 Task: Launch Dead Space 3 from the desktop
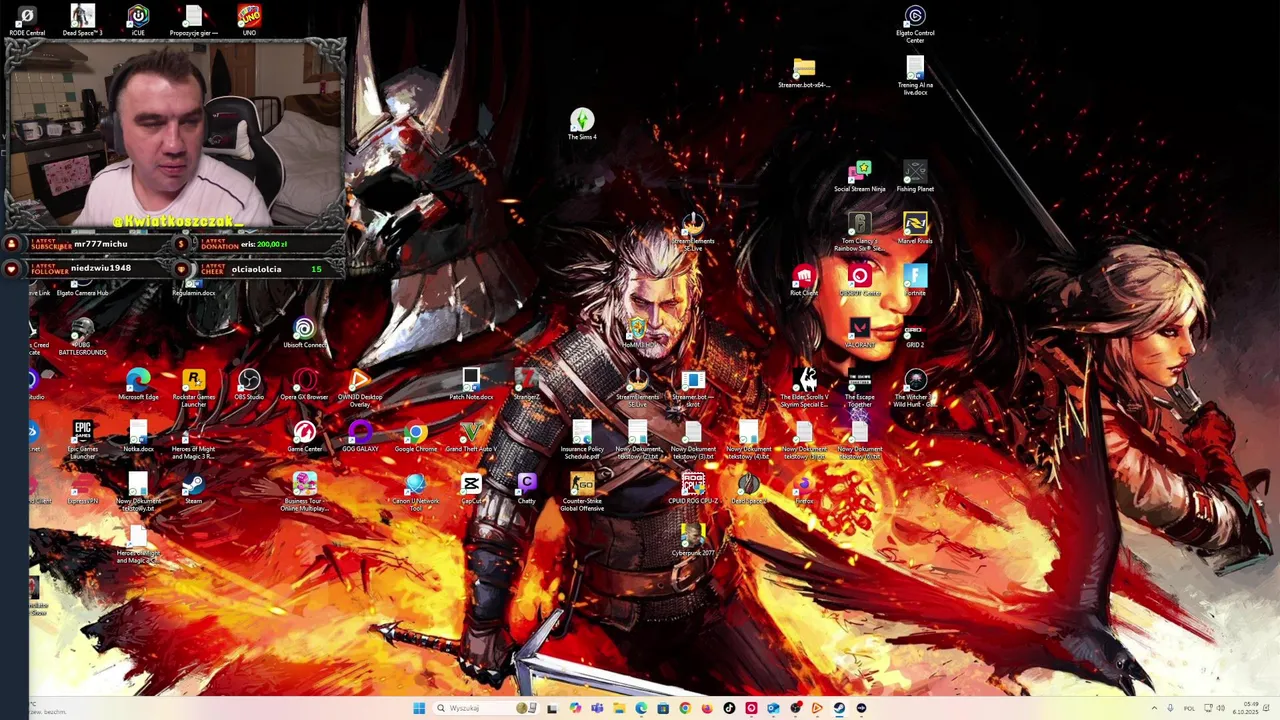click(83, 20)
